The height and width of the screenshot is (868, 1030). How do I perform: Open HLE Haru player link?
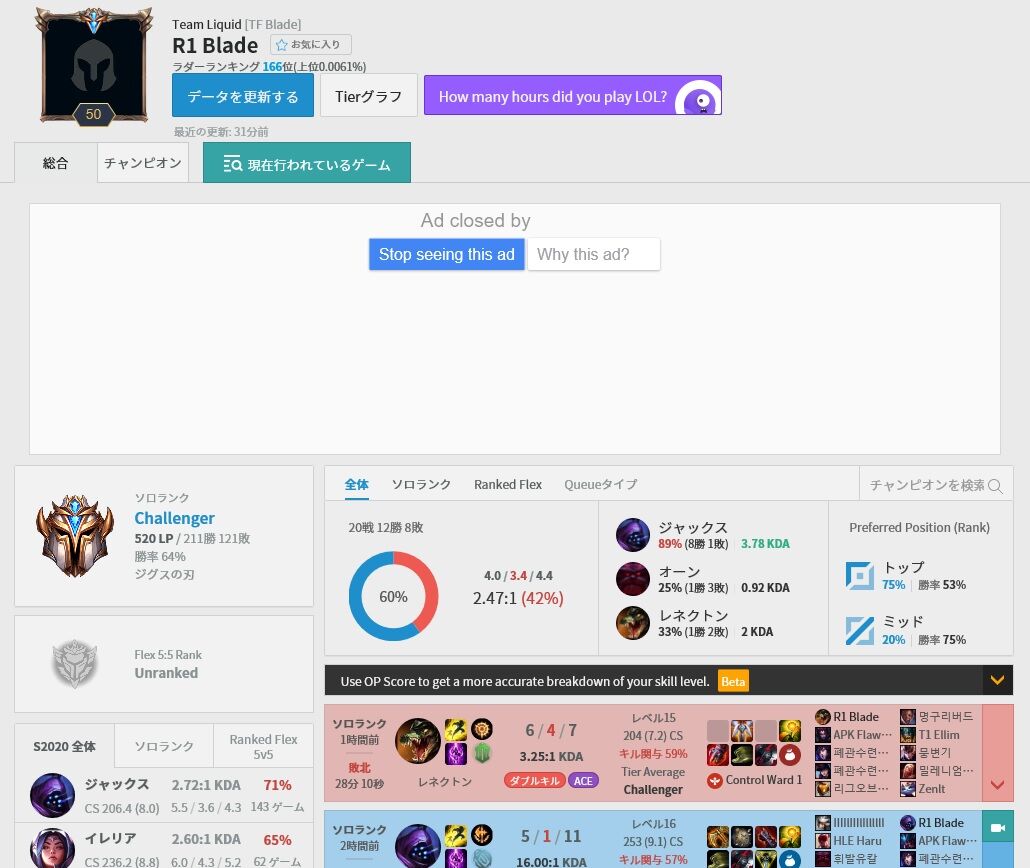[x=857, y=840]
